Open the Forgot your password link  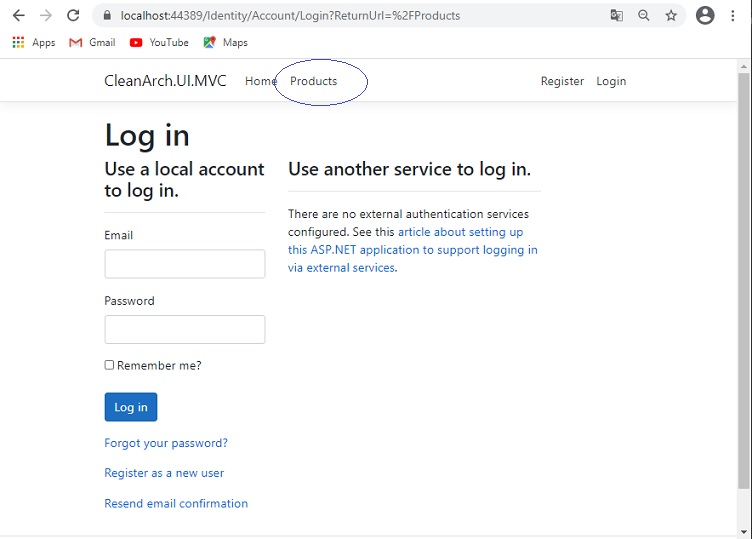(166, 443)
